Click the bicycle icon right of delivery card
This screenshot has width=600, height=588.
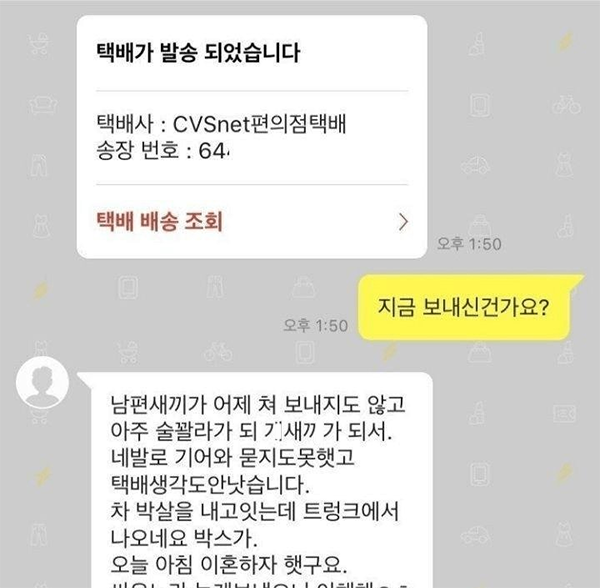pyautogui.click(x=566, y=104)
